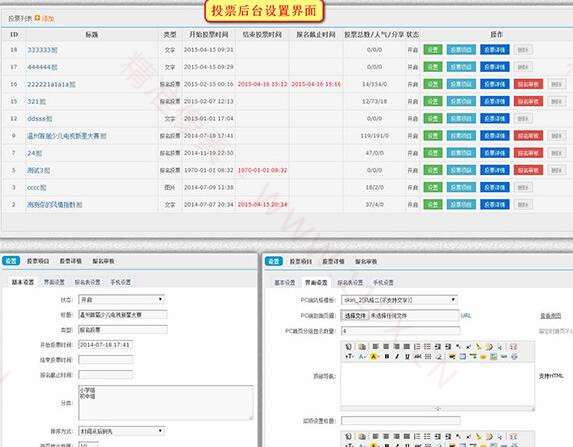Apply italic in the upper rich-text editor
The height and width of the screenshot is (447, 573).
(397, 356)
